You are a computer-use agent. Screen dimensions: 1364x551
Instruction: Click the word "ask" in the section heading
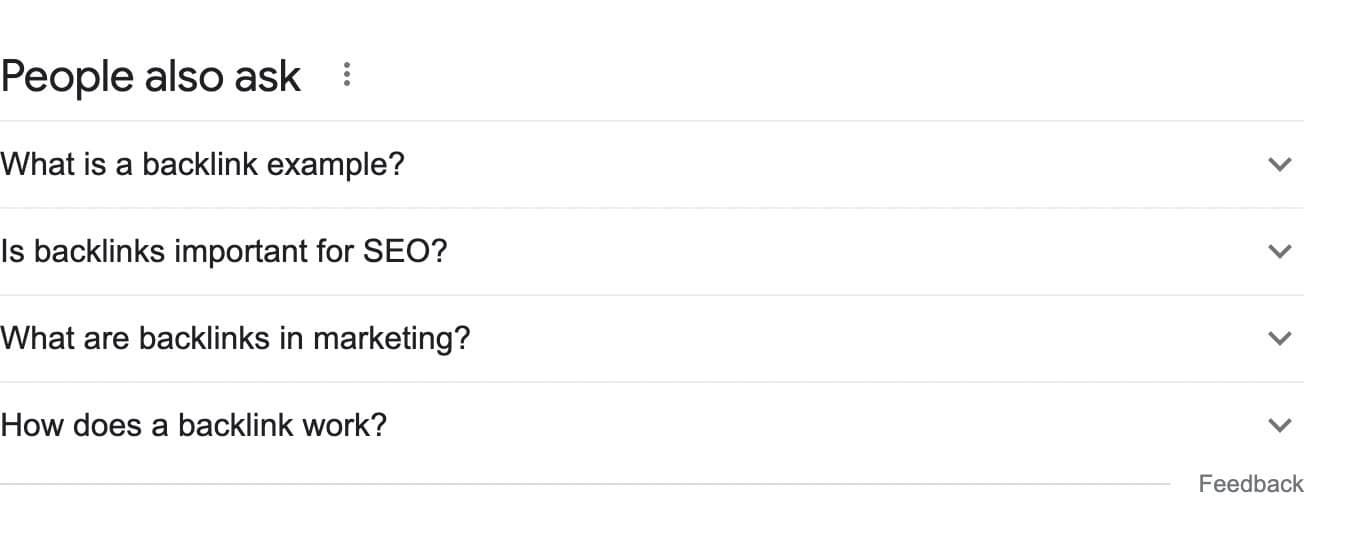[x=267, y=77]
